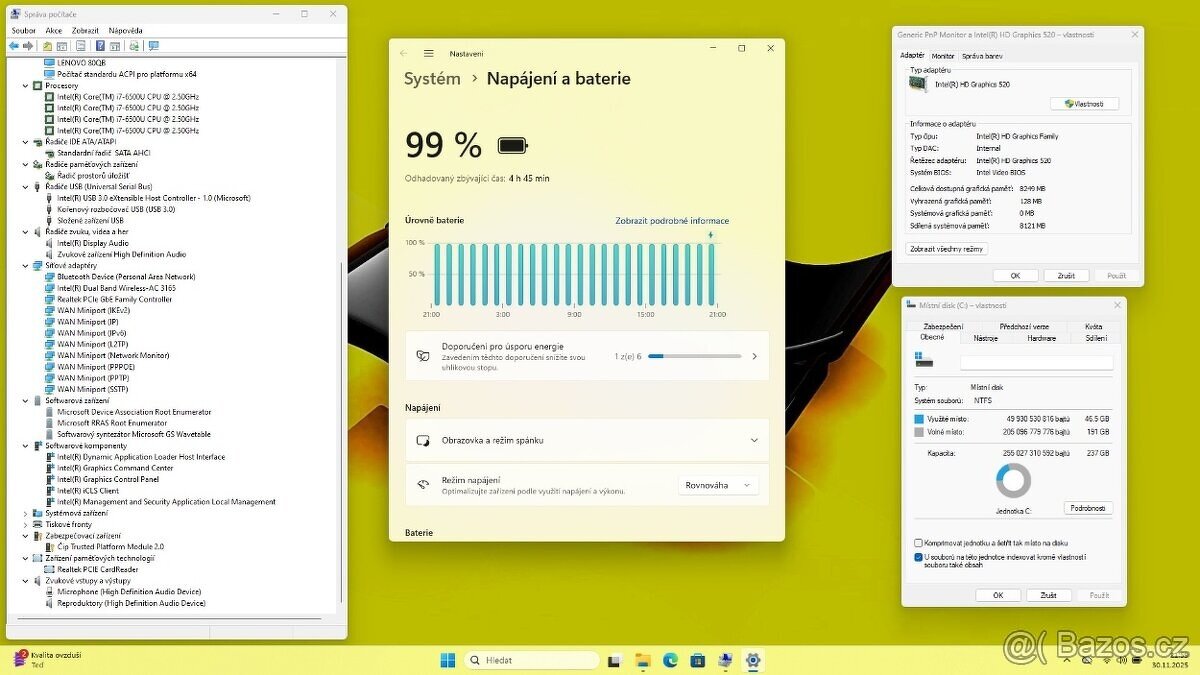Click the blue question mark help icon
The height and width of the screenshot is (675, 1200).
click(101, 46)
